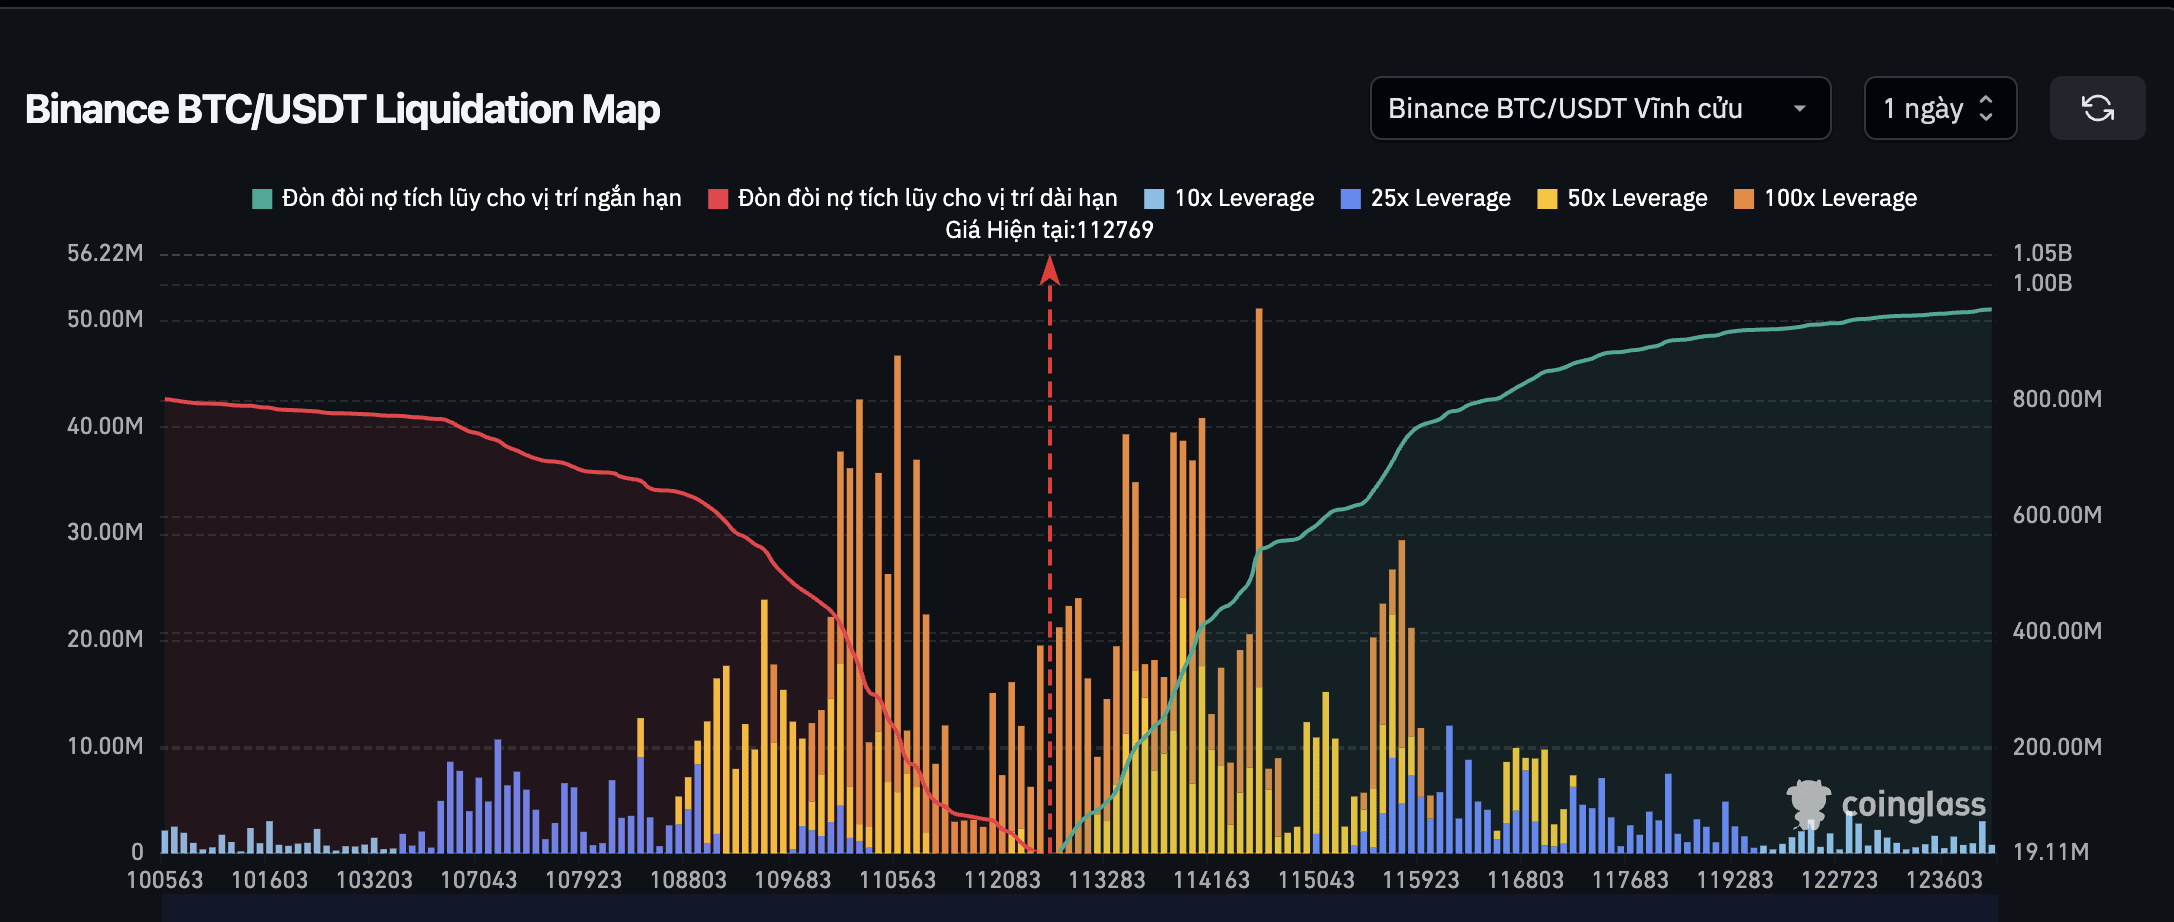
Task: Click the pair selector dropdown arrow
Action: coord(1799,108)
